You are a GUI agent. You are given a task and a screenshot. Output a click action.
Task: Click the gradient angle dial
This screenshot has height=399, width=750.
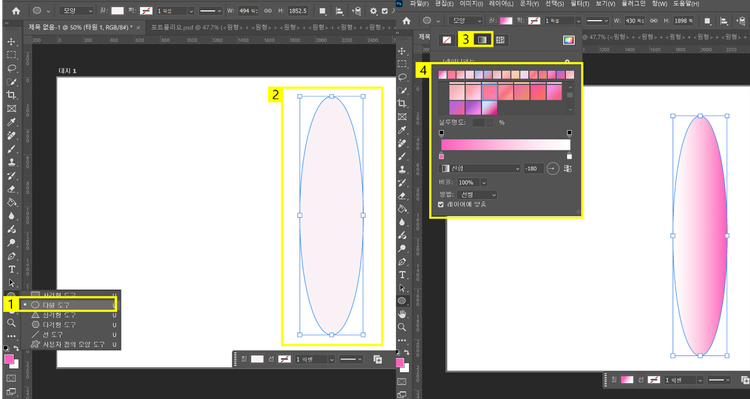tap(553, 168)
